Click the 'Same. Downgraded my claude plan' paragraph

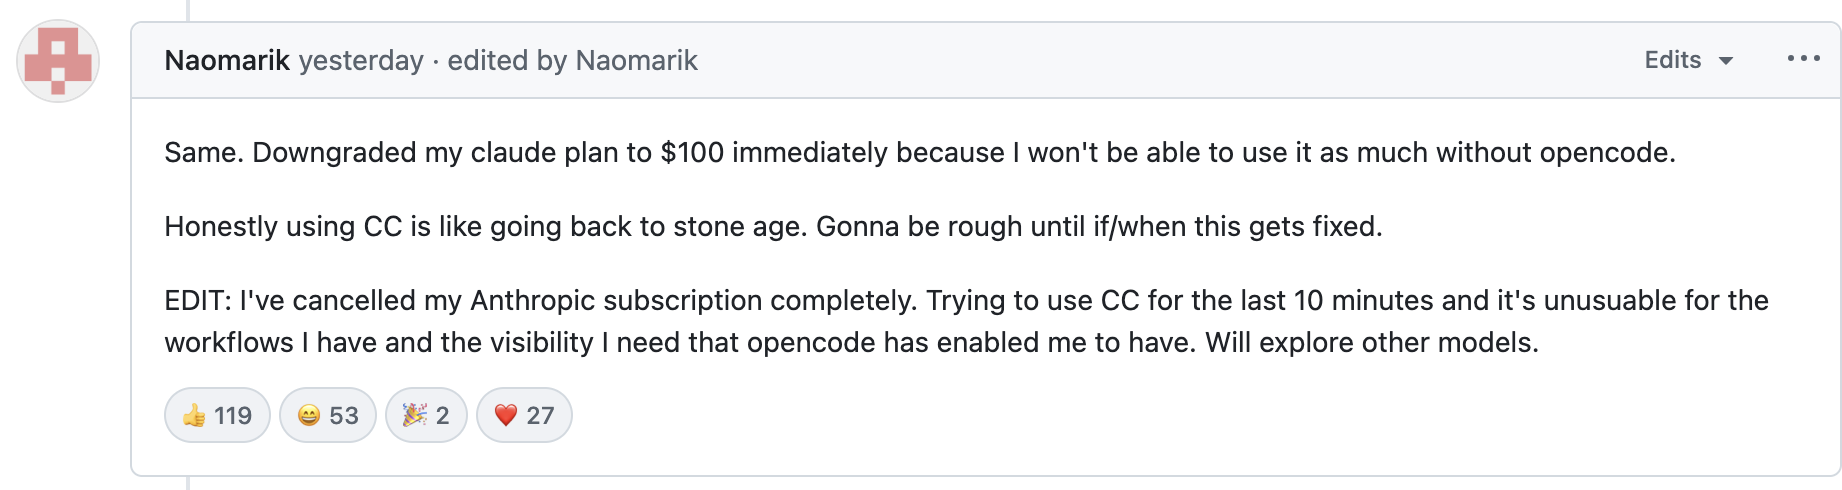[919, 153]
